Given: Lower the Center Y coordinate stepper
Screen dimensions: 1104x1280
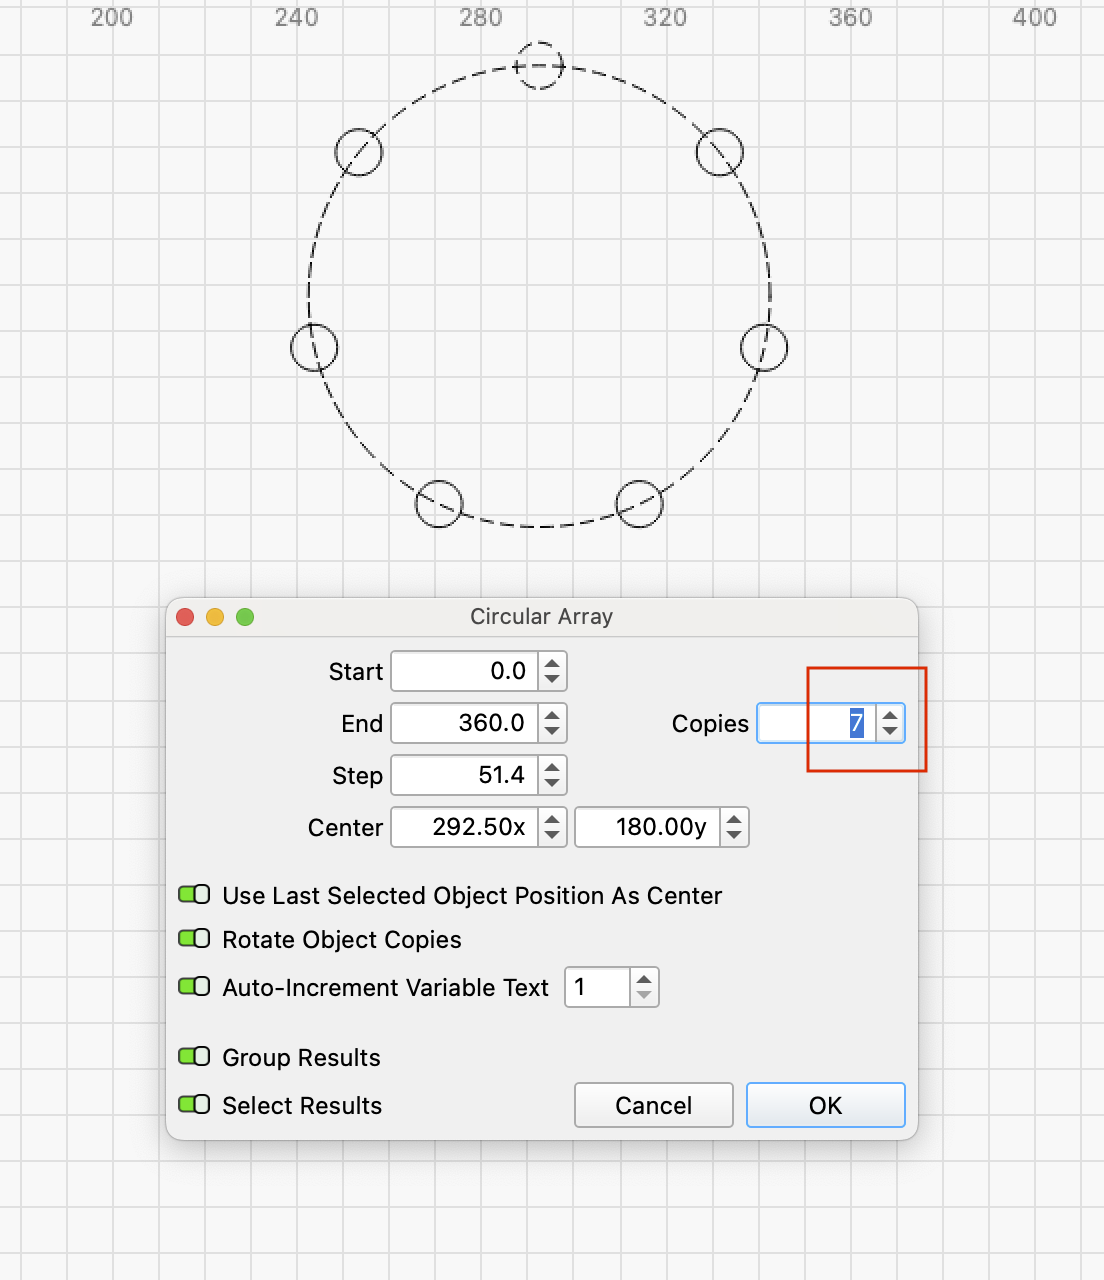Looking at the screenshot, I should 734,835.
